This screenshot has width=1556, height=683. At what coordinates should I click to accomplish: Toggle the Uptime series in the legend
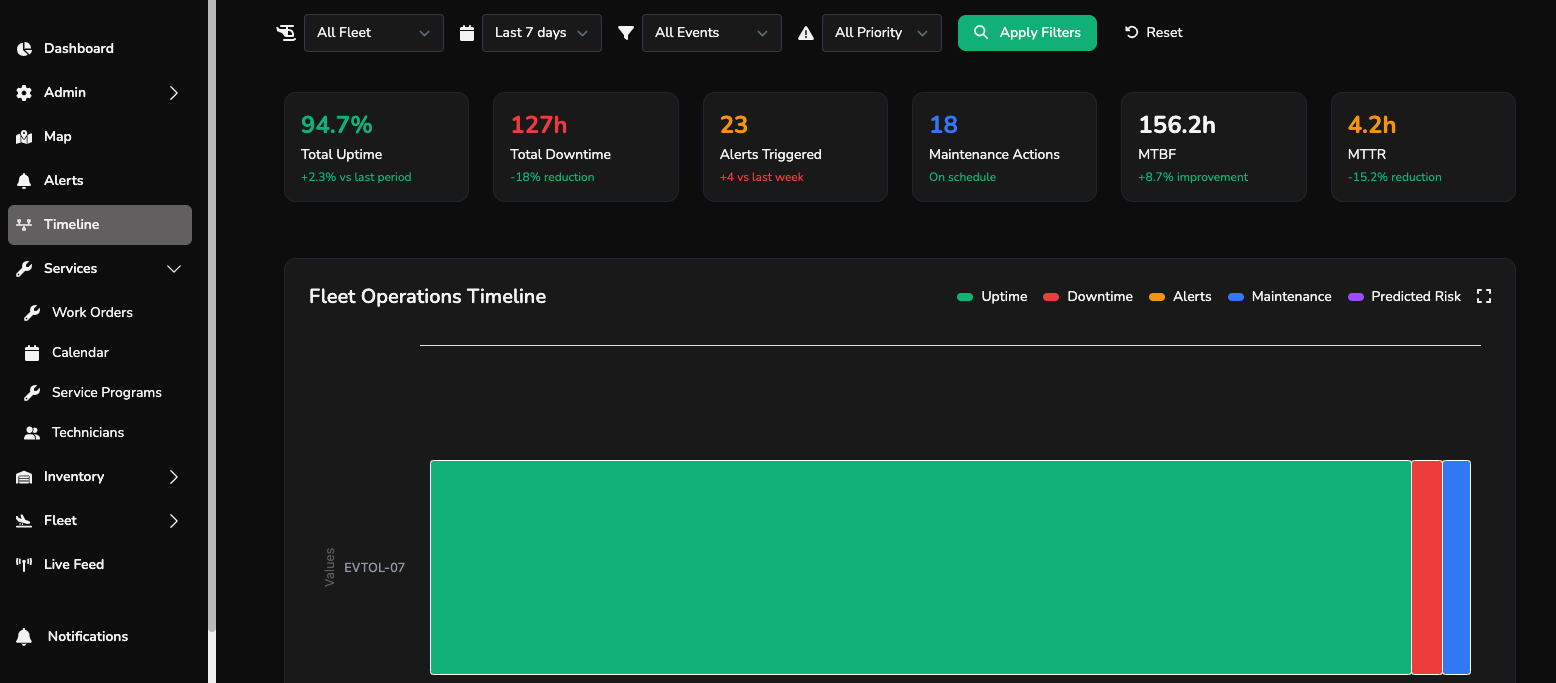click(991, 296)
